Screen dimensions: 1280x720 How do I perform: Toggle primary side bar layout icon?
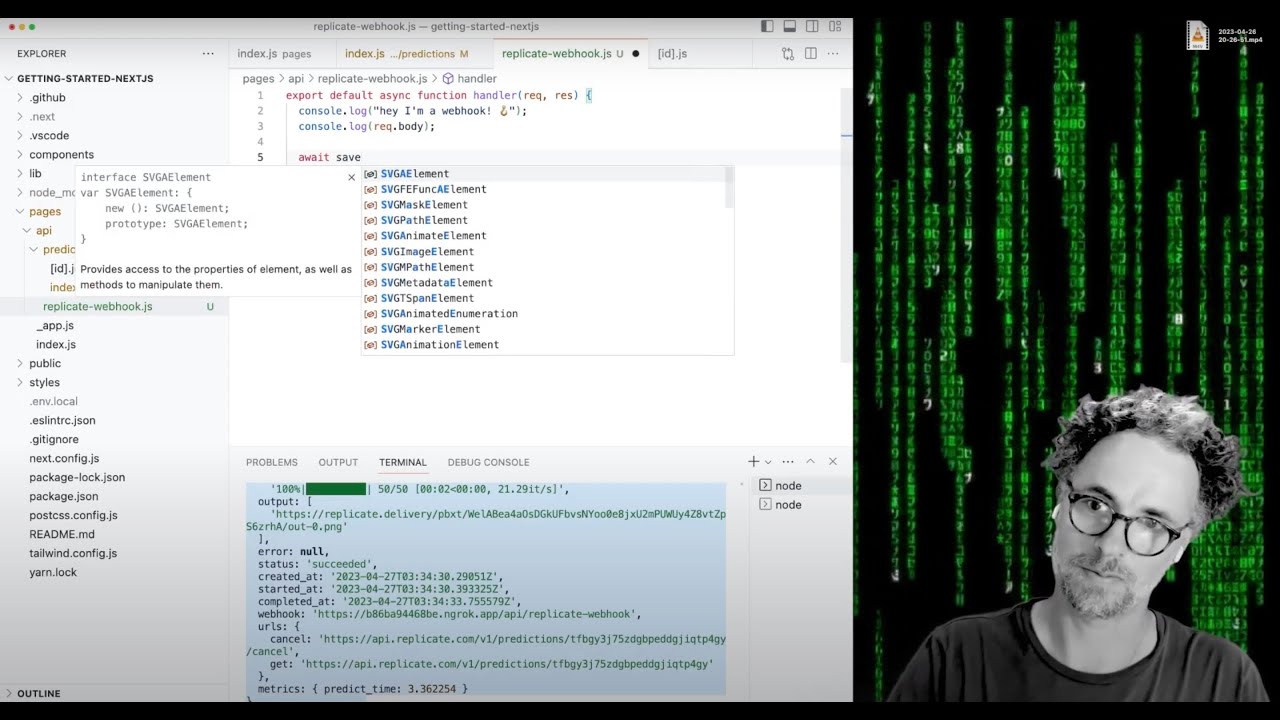coord(767,26)
